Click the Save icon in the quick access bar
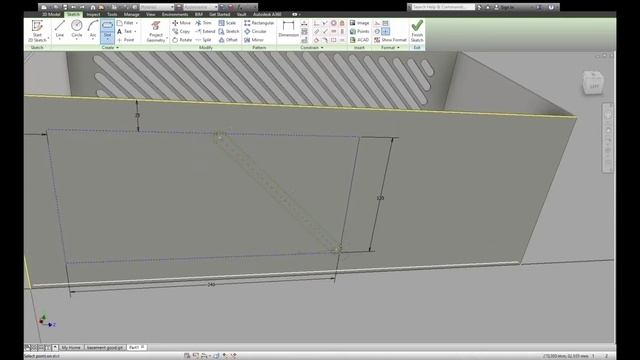 tap(64, 7)
